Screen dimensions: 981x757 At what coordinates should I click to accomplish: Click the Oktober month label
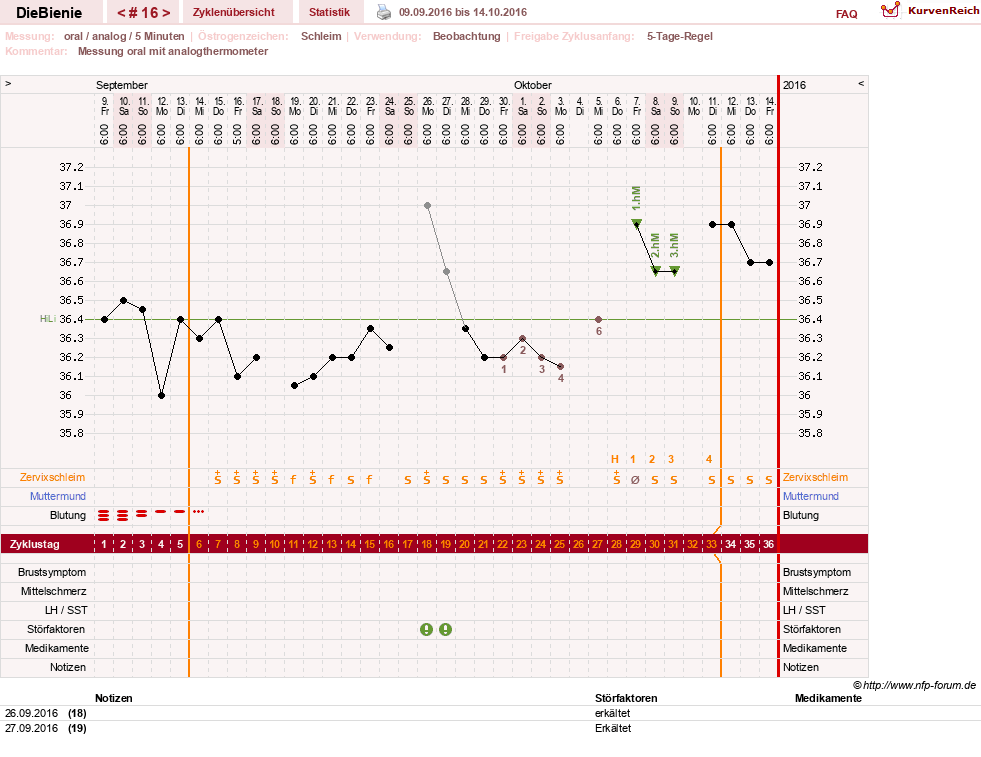click(x=532, y=85)
